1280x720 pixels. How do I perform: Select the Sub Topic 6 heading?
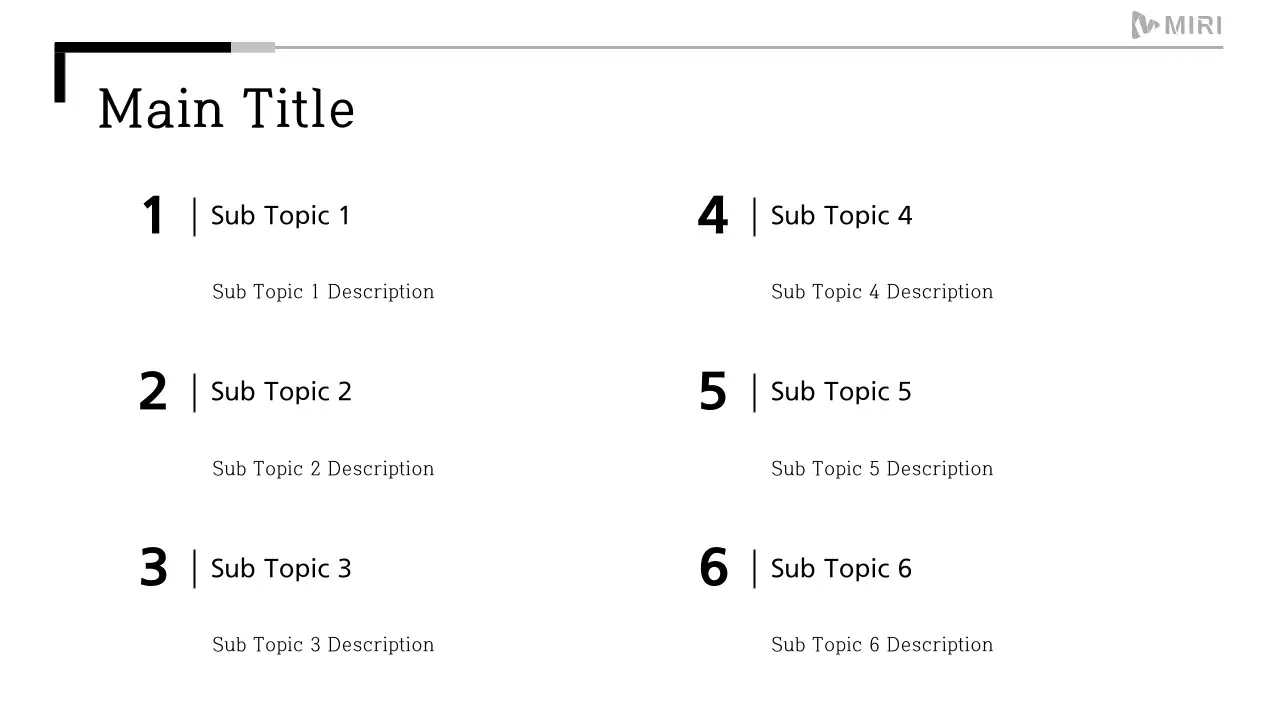[841, 569]
